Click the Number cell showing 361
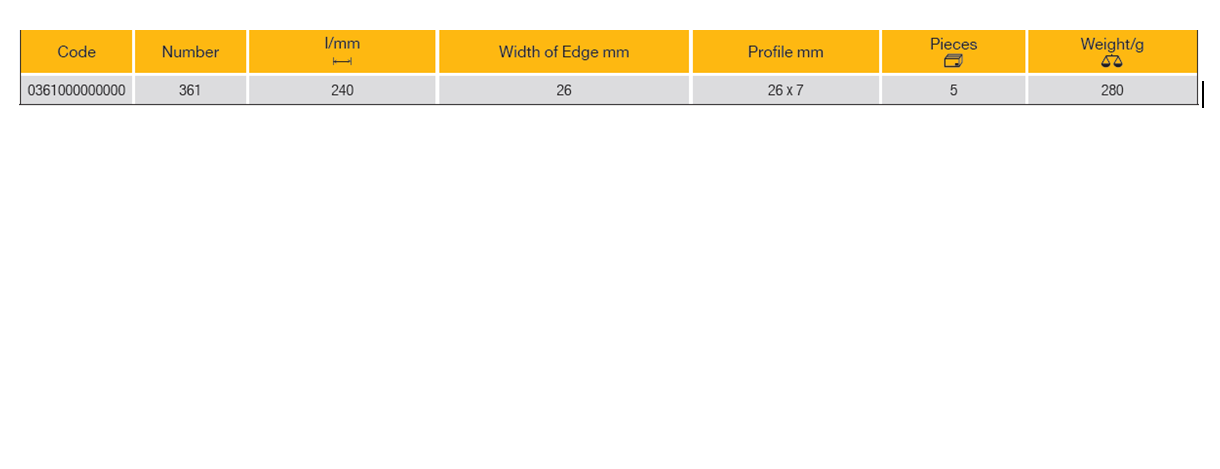The height and width of the screenshot is (469, 1220). tap(190, 90)
